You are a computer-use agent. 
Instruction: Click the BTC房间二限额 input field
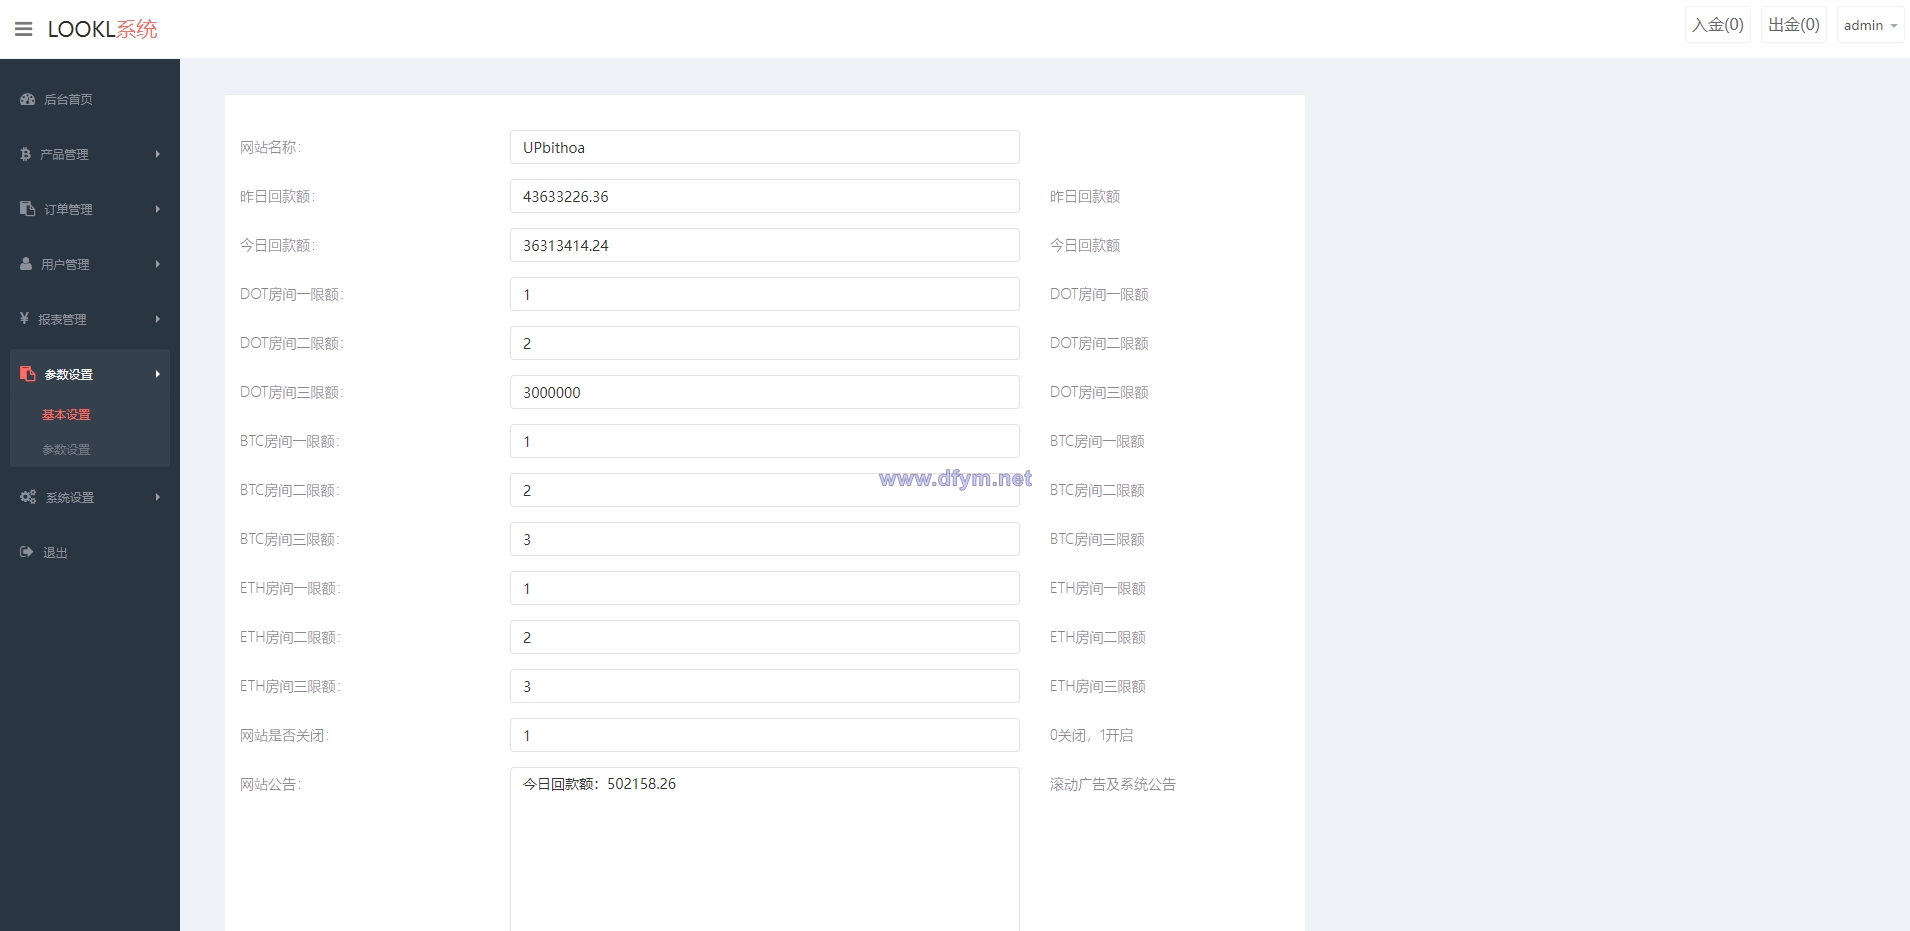click(765, 490)
